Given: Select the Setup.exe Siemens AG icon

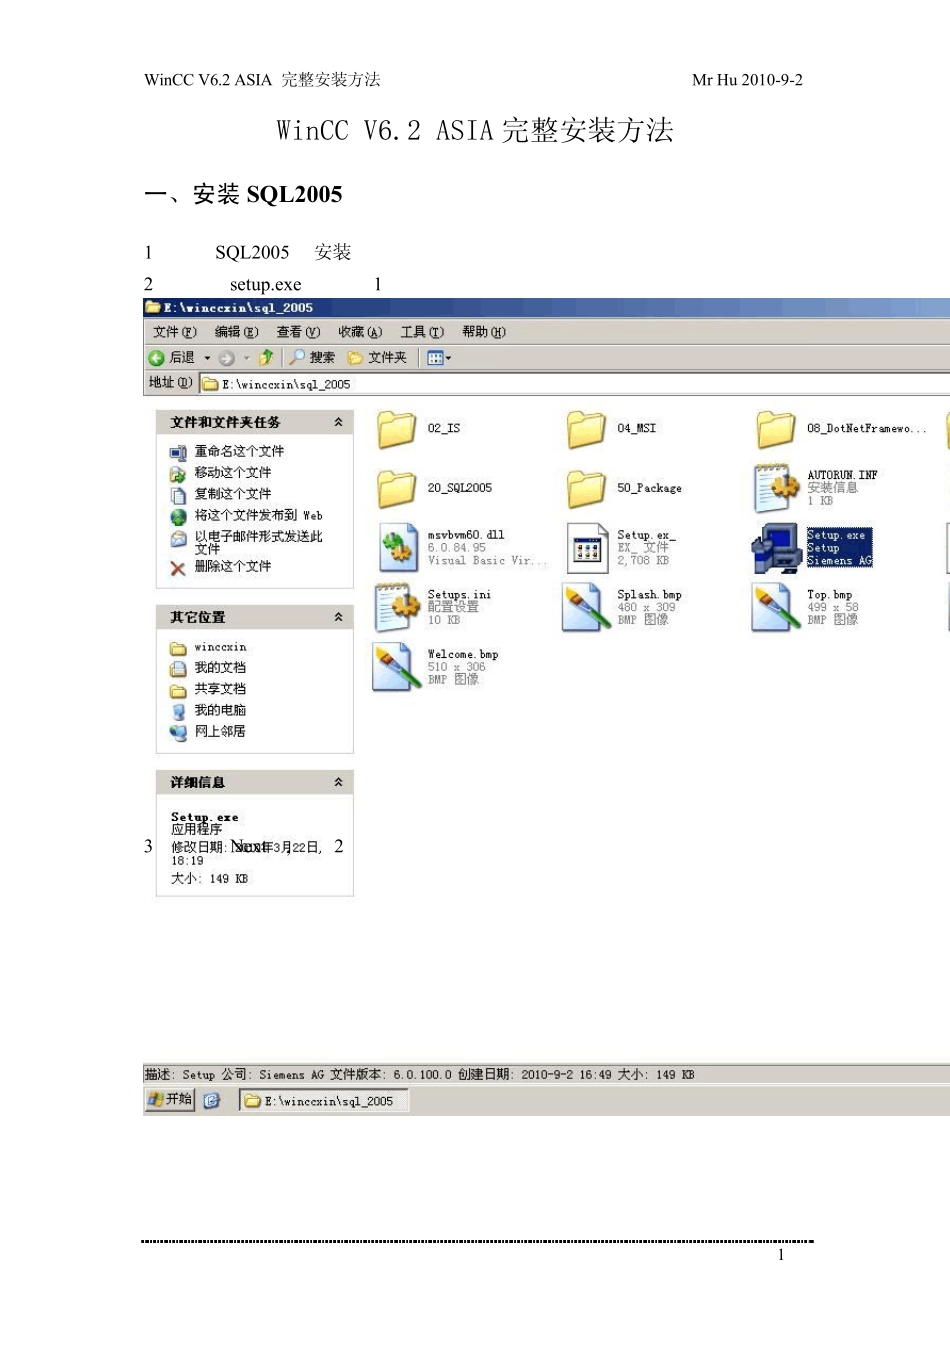Looking at the screenshot, I should (x=775, y=548).
